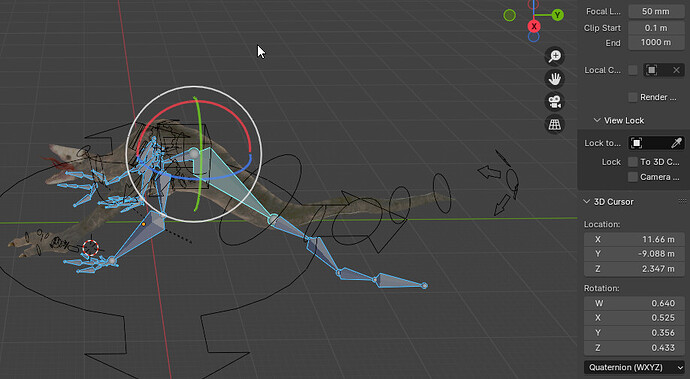Click the negative Y axis gizmo circle
Screen dimensions: 690x379
pyautogui.click(x=510, y=15)
